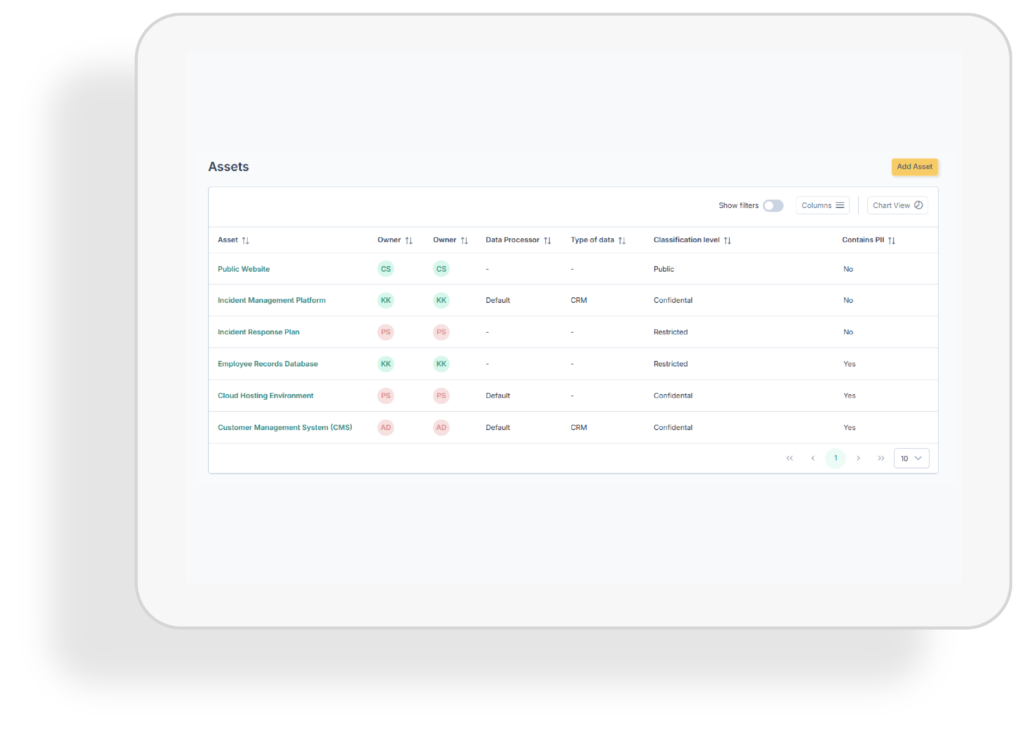
Task: Jump to the last page arrow
Action: click(x=881, y=458)
